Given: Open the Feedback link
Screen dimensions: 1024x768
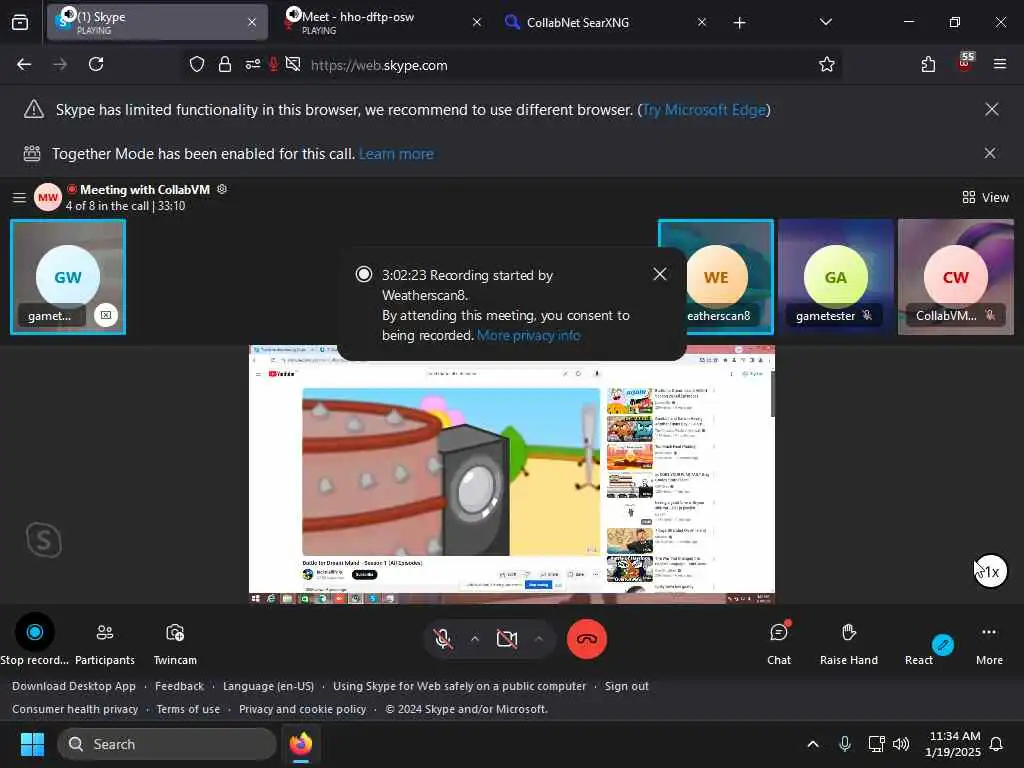Looking at the screenshot, I should click(180, 686).
